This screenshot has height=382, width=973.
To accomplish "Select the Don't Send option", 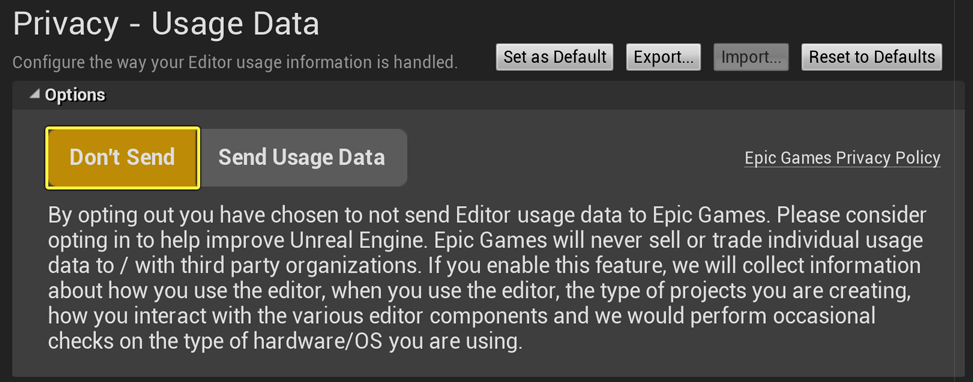I will [122, 158].
